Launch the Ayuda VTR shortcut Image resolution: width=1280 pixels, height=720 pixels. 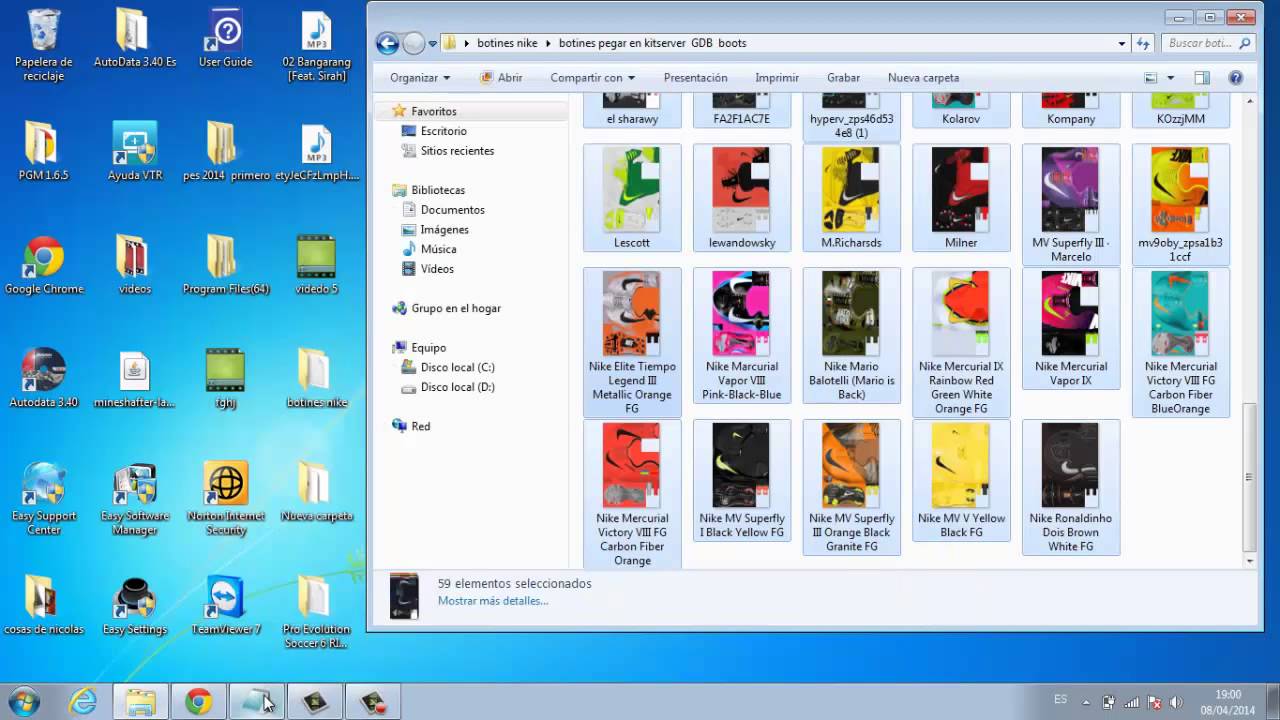coord(135,152)
